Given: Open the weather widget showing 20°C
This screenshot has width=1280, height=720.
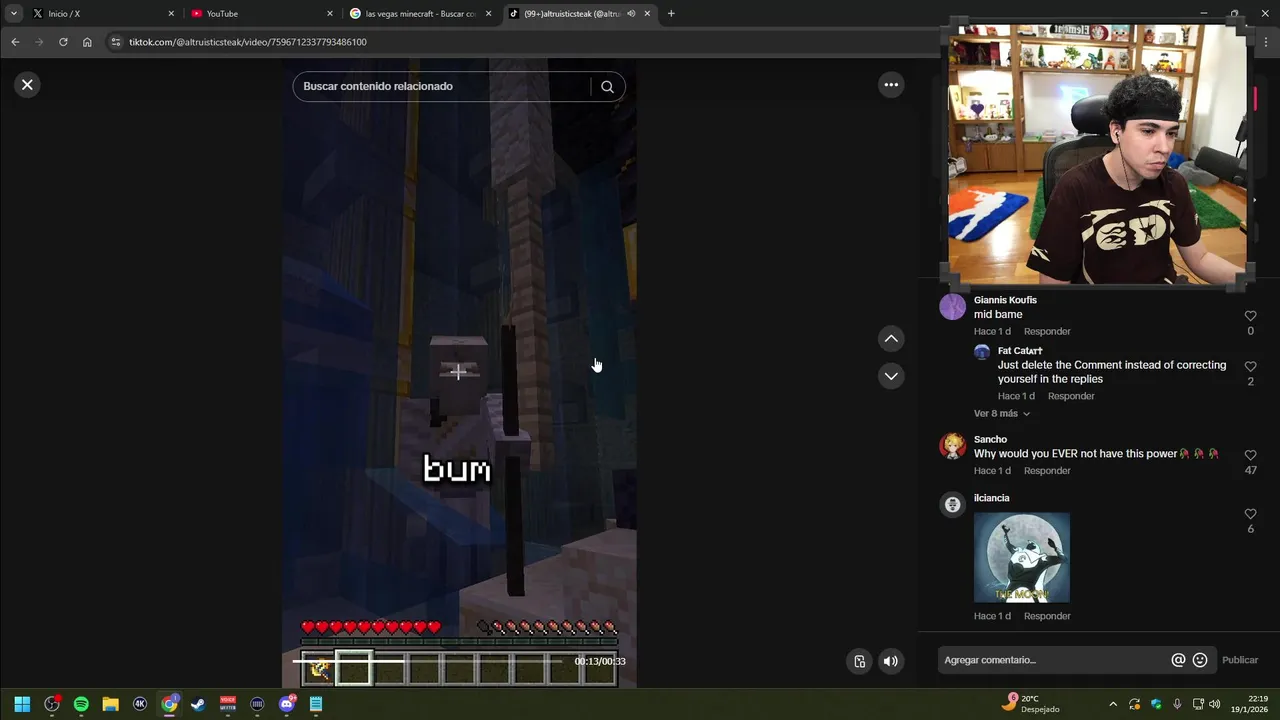Looking at the screenshot, I should pyautogui.click(x=1030, y=704).
